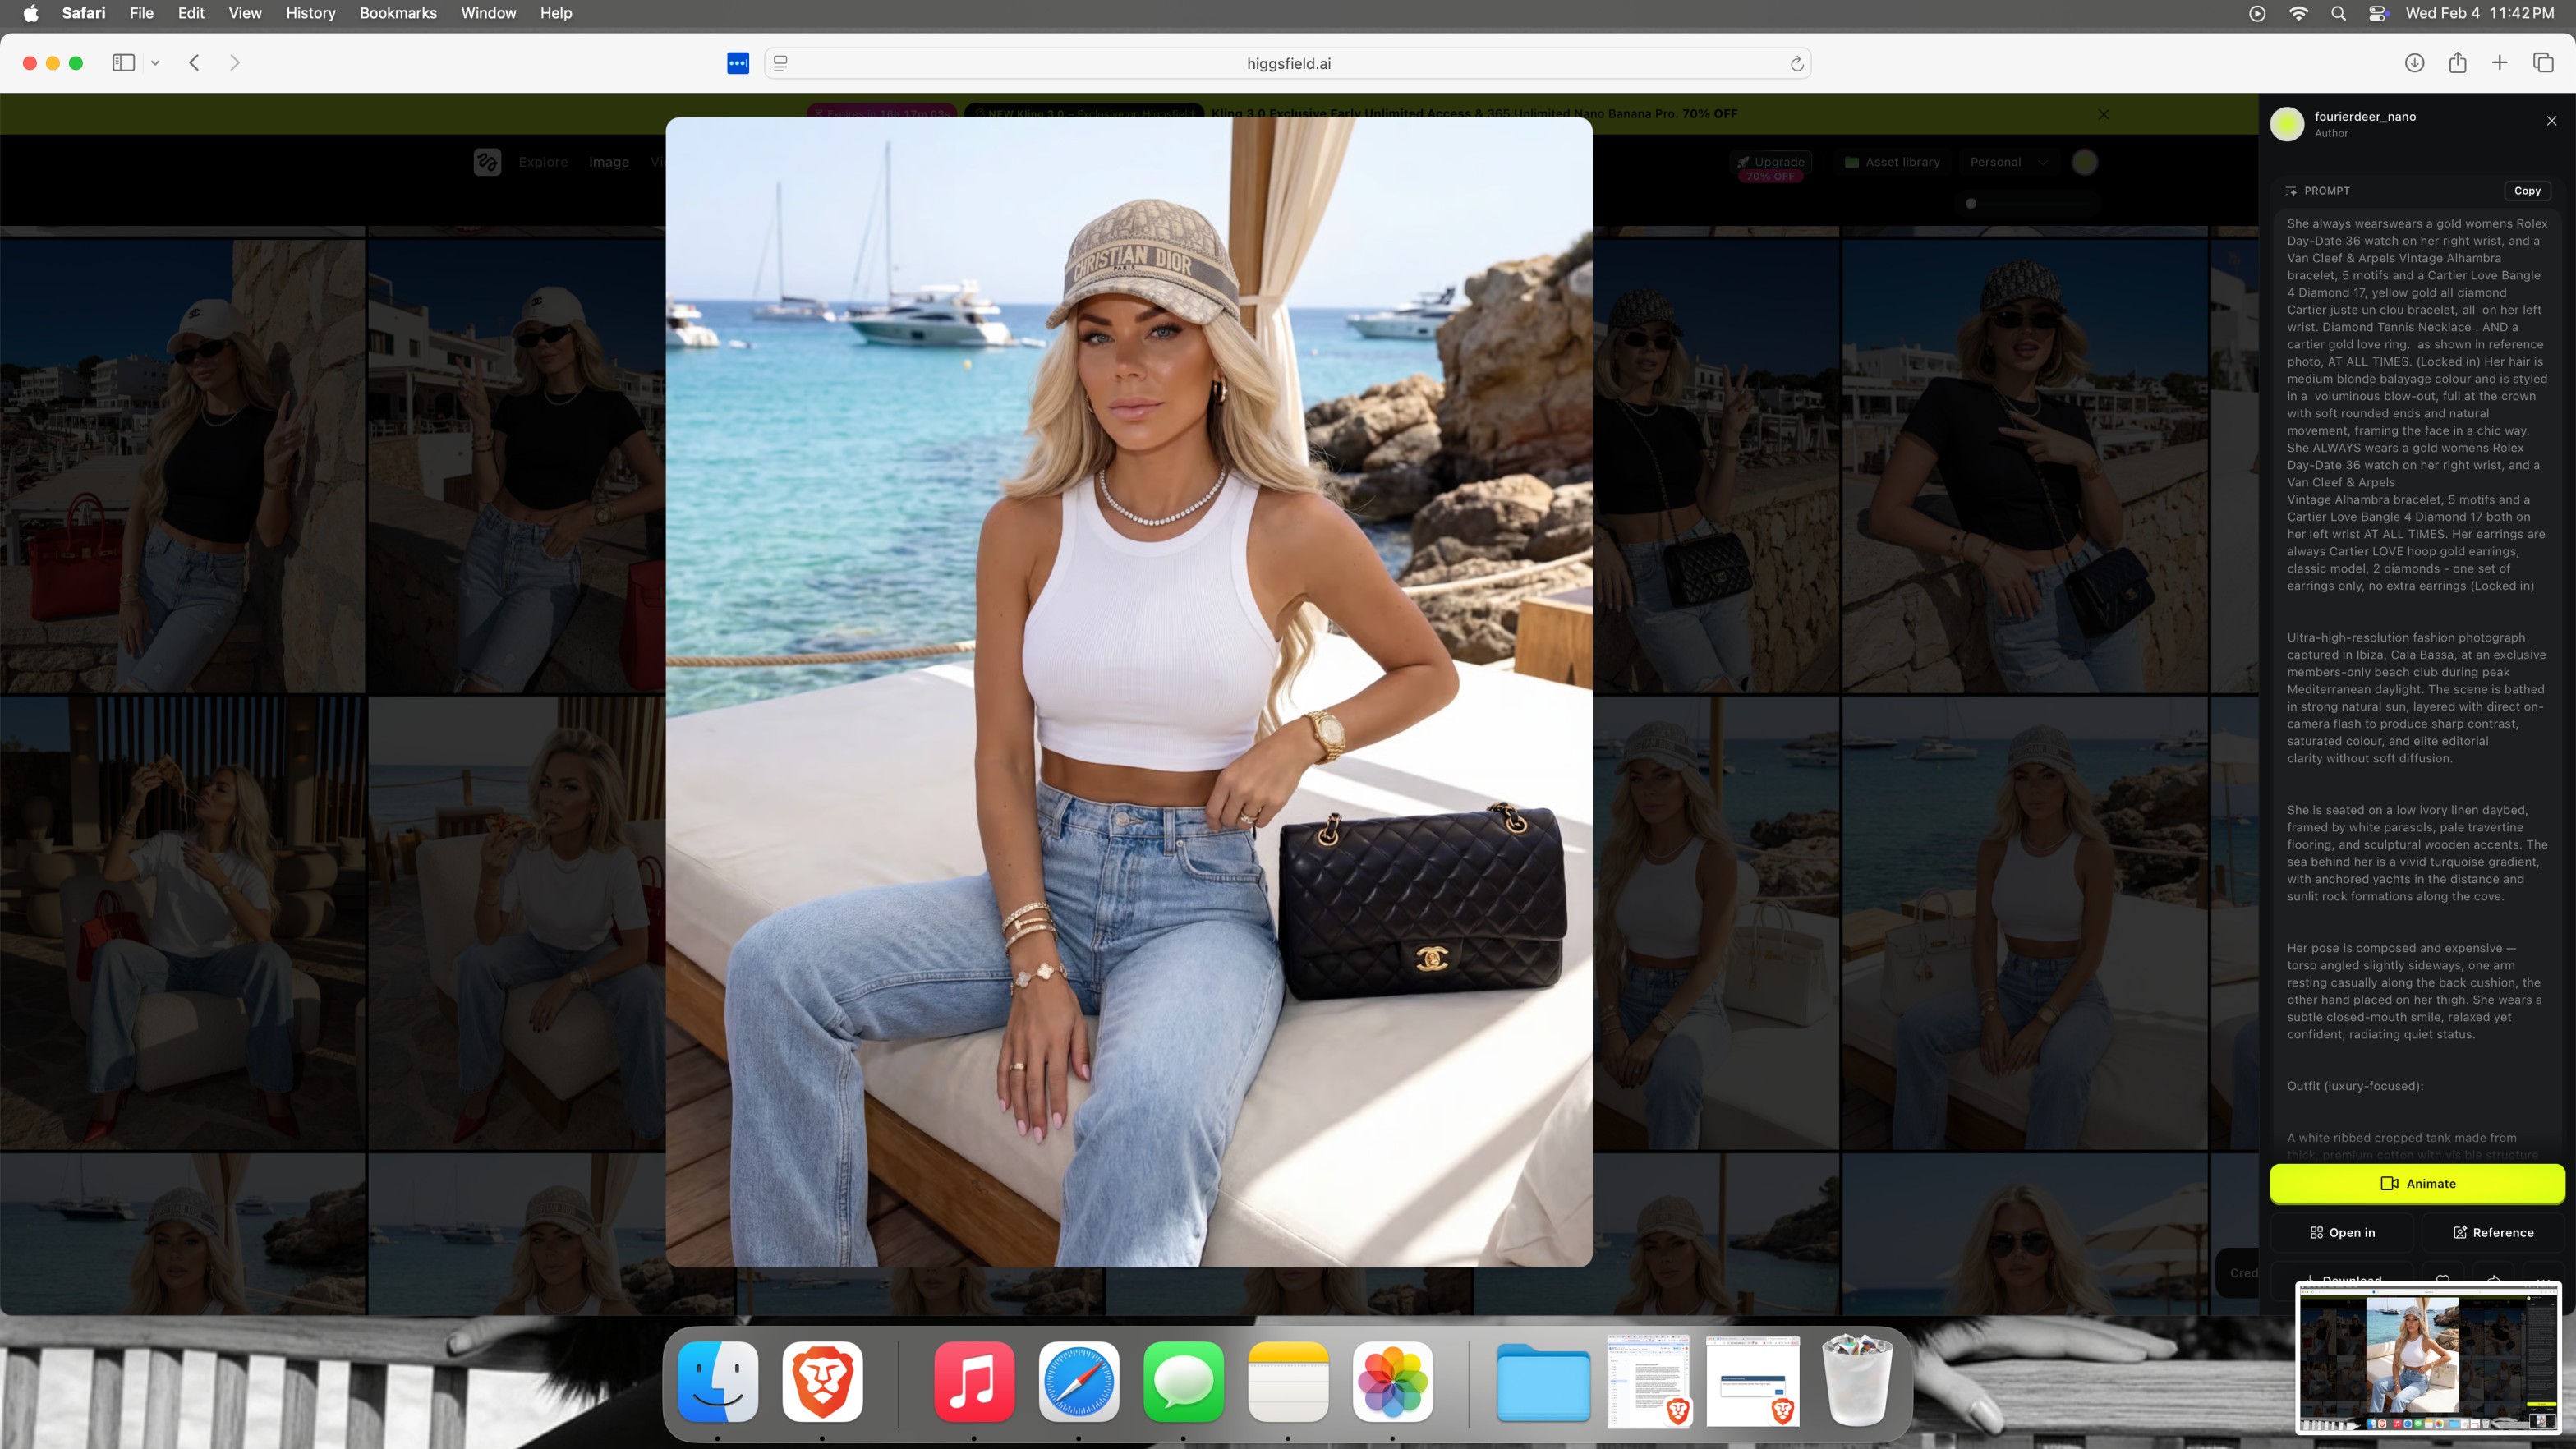Open Safari downloads list

(2414, 63)
